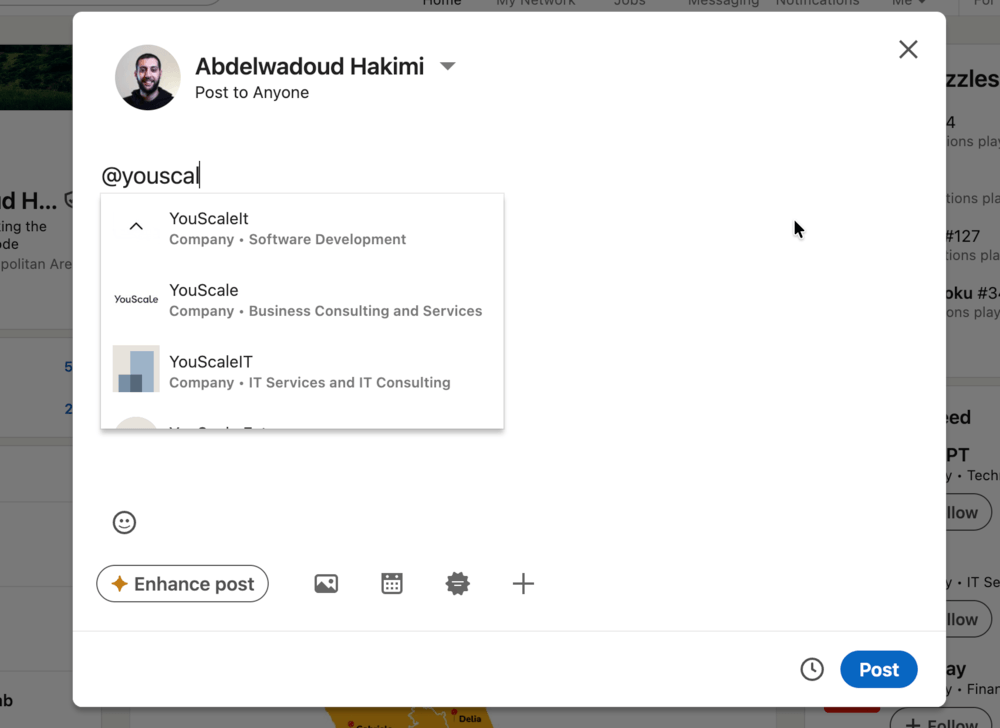
Task: Click the Post to Anyone label
Action: pos(252,93)
